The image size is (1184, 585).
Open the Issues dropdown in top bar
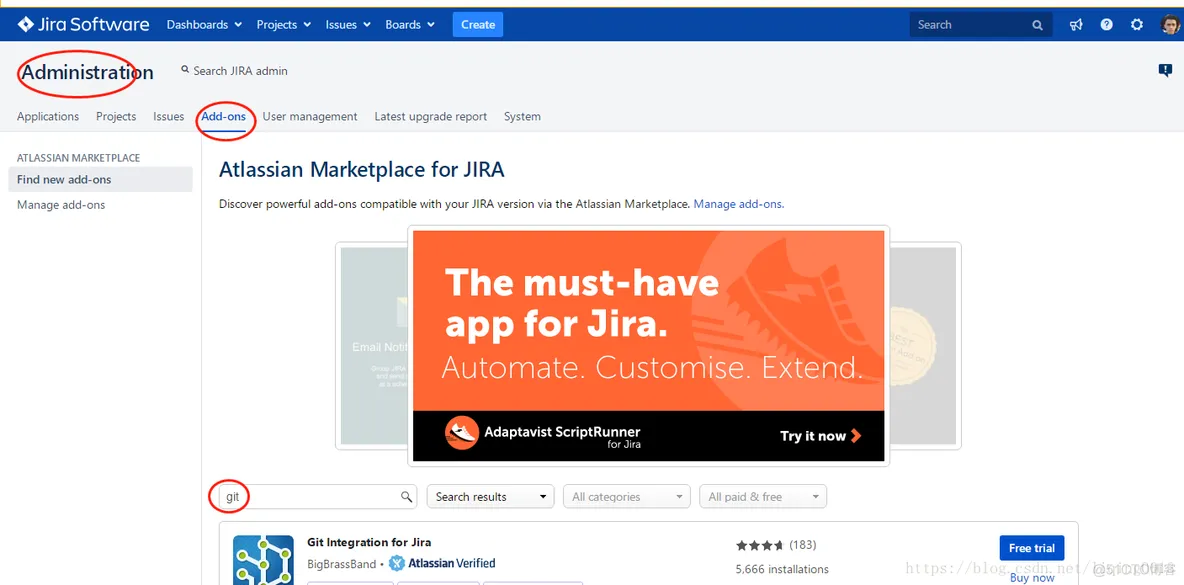click(347, 24)
